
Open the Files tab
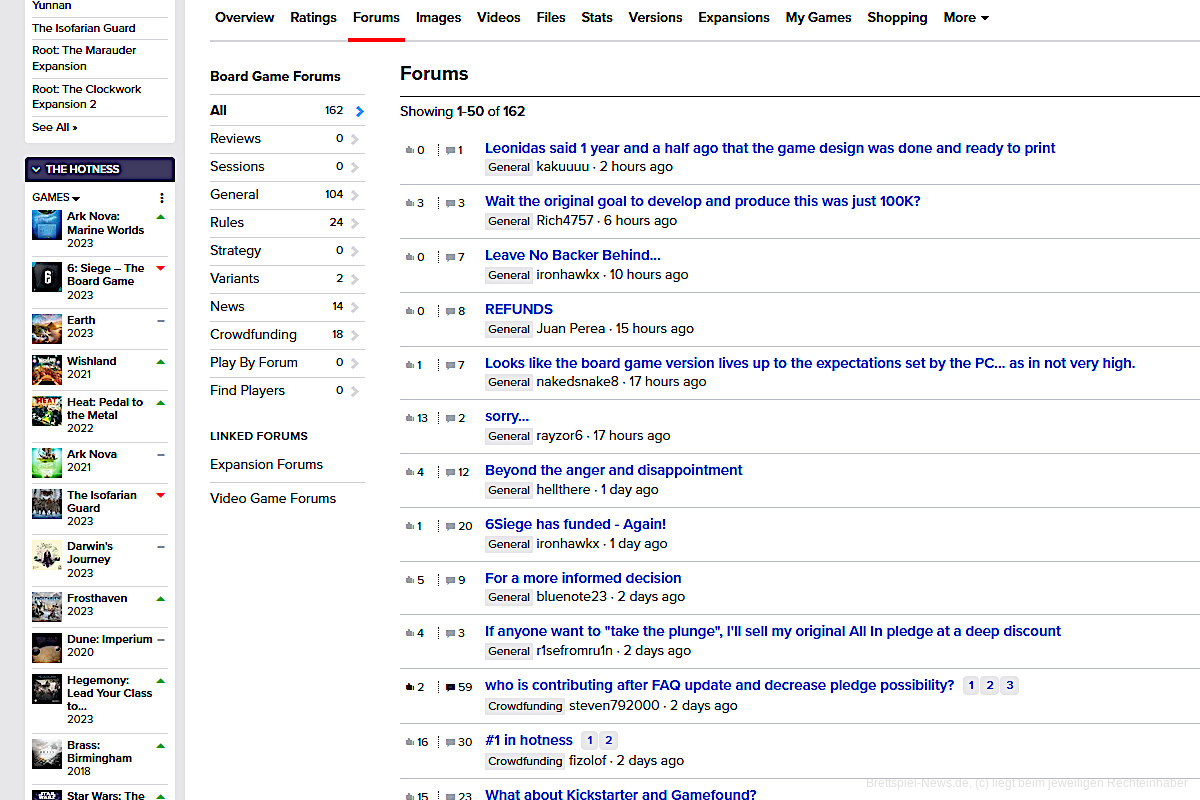[550, 17]
